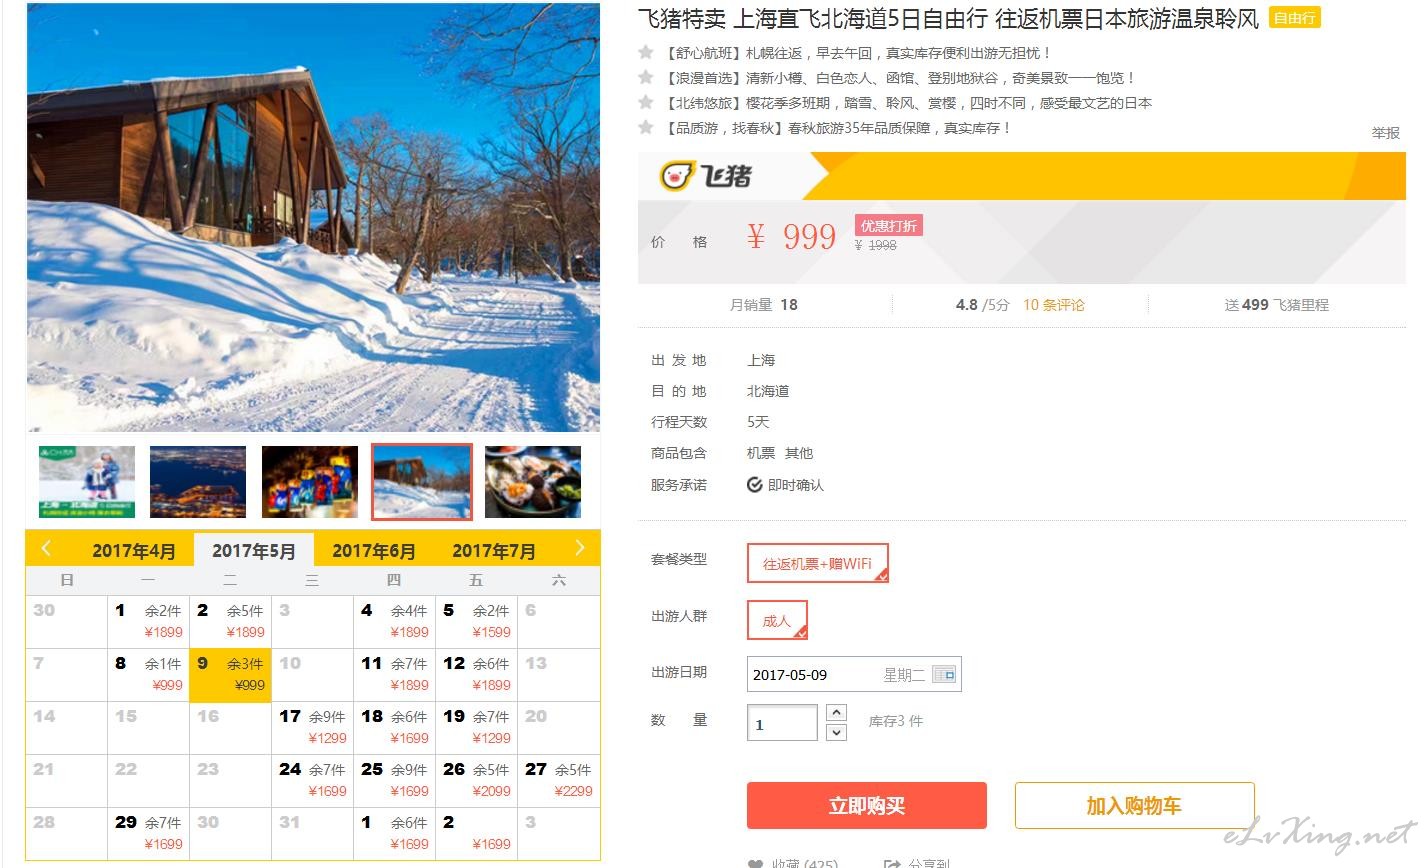Click the 立即购买 buy now button
The image size is (1428, 868).
pyautogui.click(x=867, y=806)
